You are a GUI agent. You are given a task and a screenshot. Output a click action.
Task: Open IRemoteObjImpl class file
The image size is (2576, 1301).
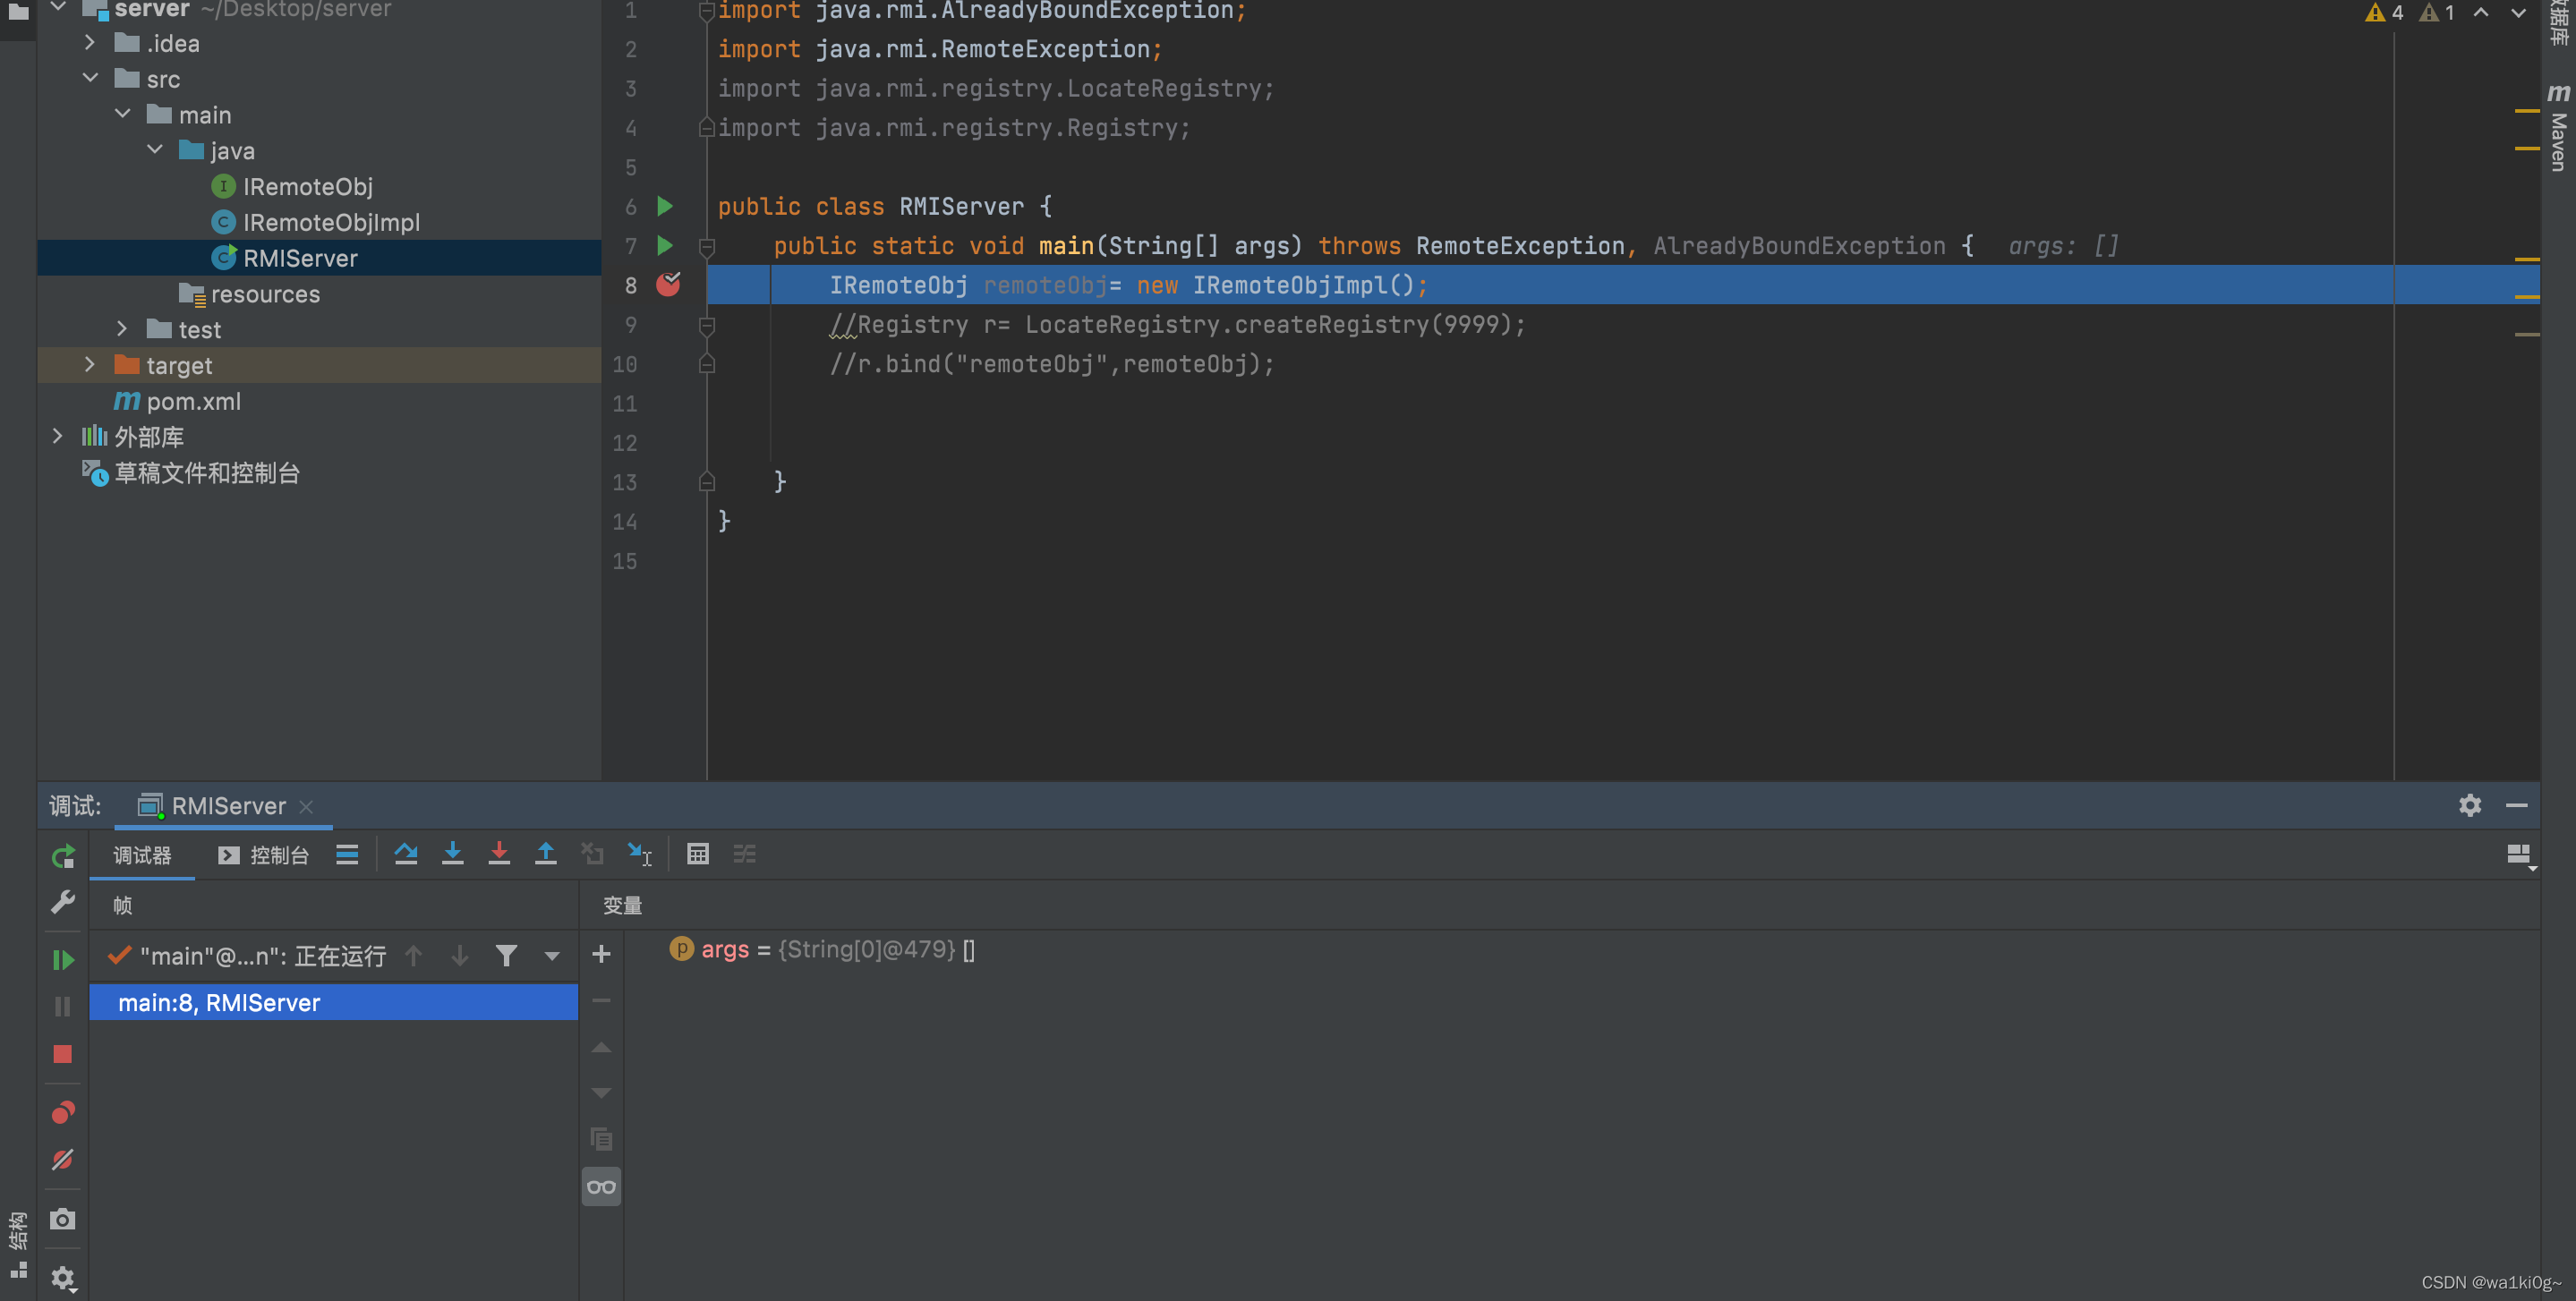(316, 222)
